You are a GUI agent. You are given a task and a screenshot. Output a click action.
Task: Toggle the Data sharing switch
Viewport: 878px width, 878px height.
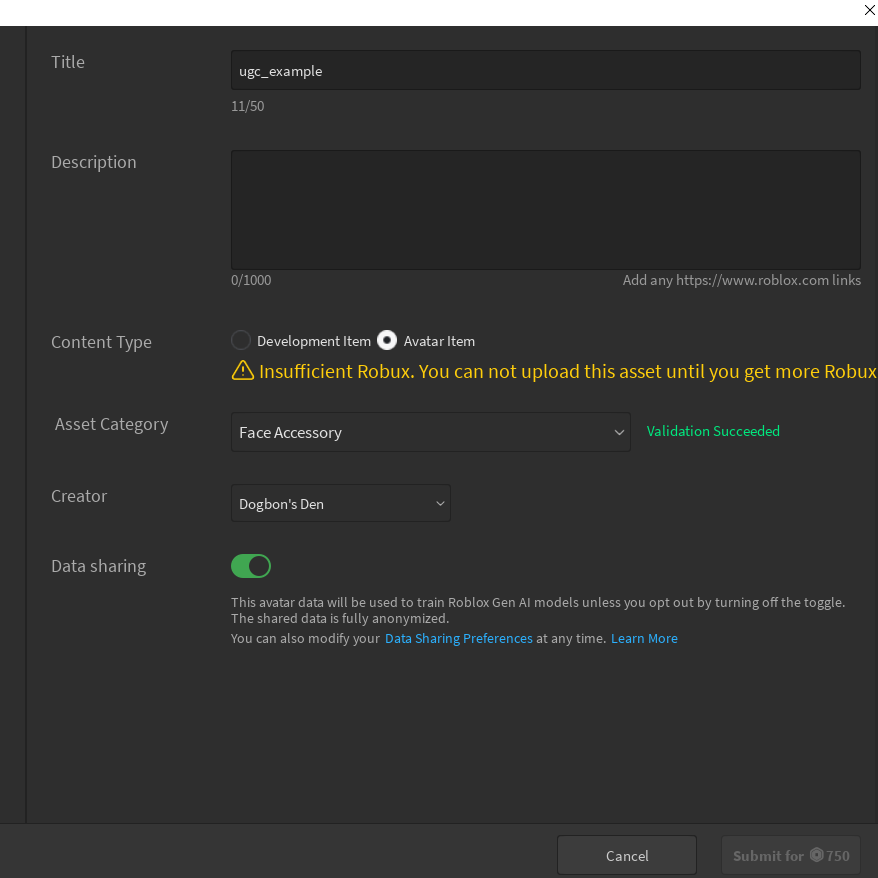point(251,566)
